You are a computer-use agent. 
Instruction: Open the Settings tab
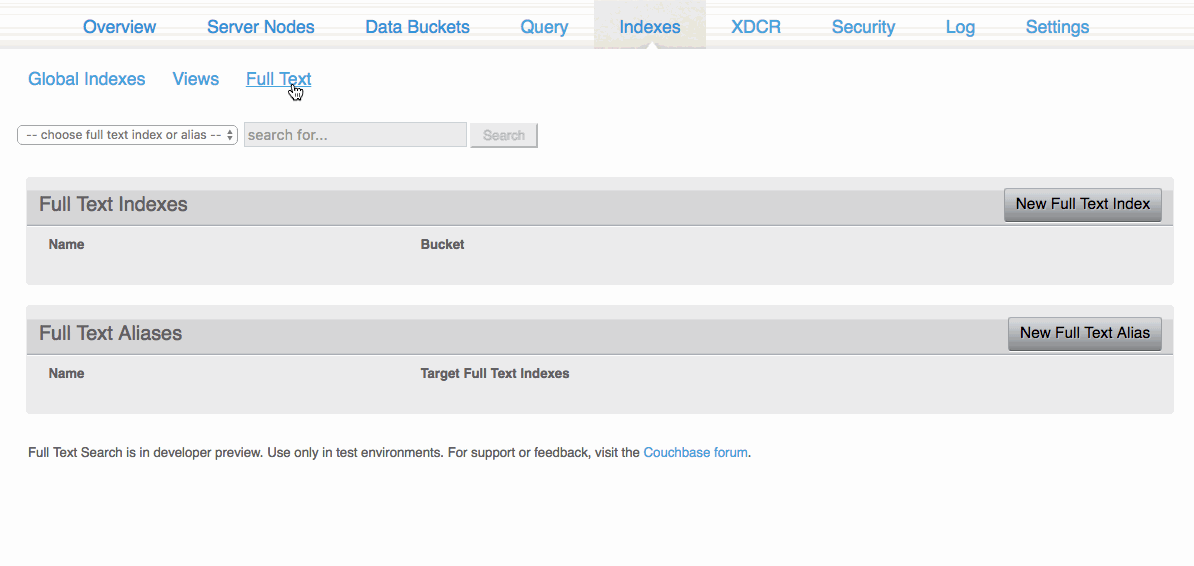(x=1057, y=27)
